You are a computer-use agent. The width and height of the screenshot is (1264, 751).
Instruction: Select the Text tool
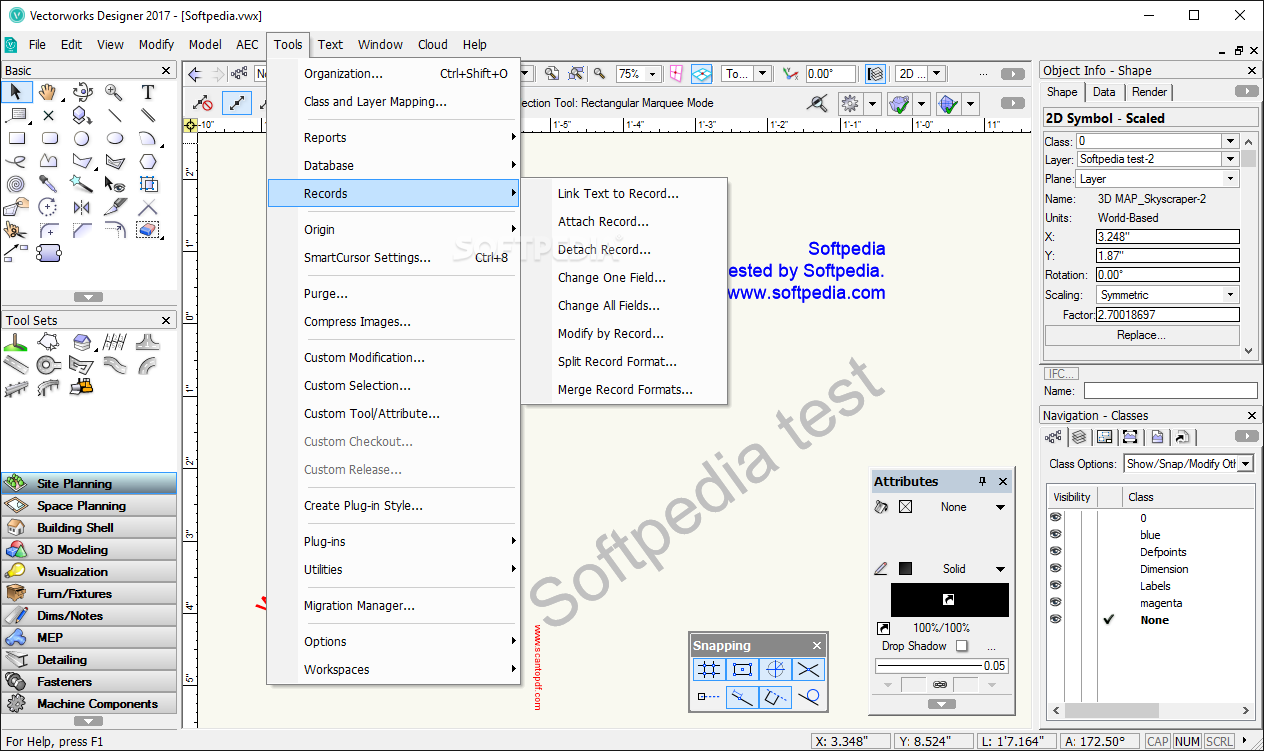tap(148, 92)
